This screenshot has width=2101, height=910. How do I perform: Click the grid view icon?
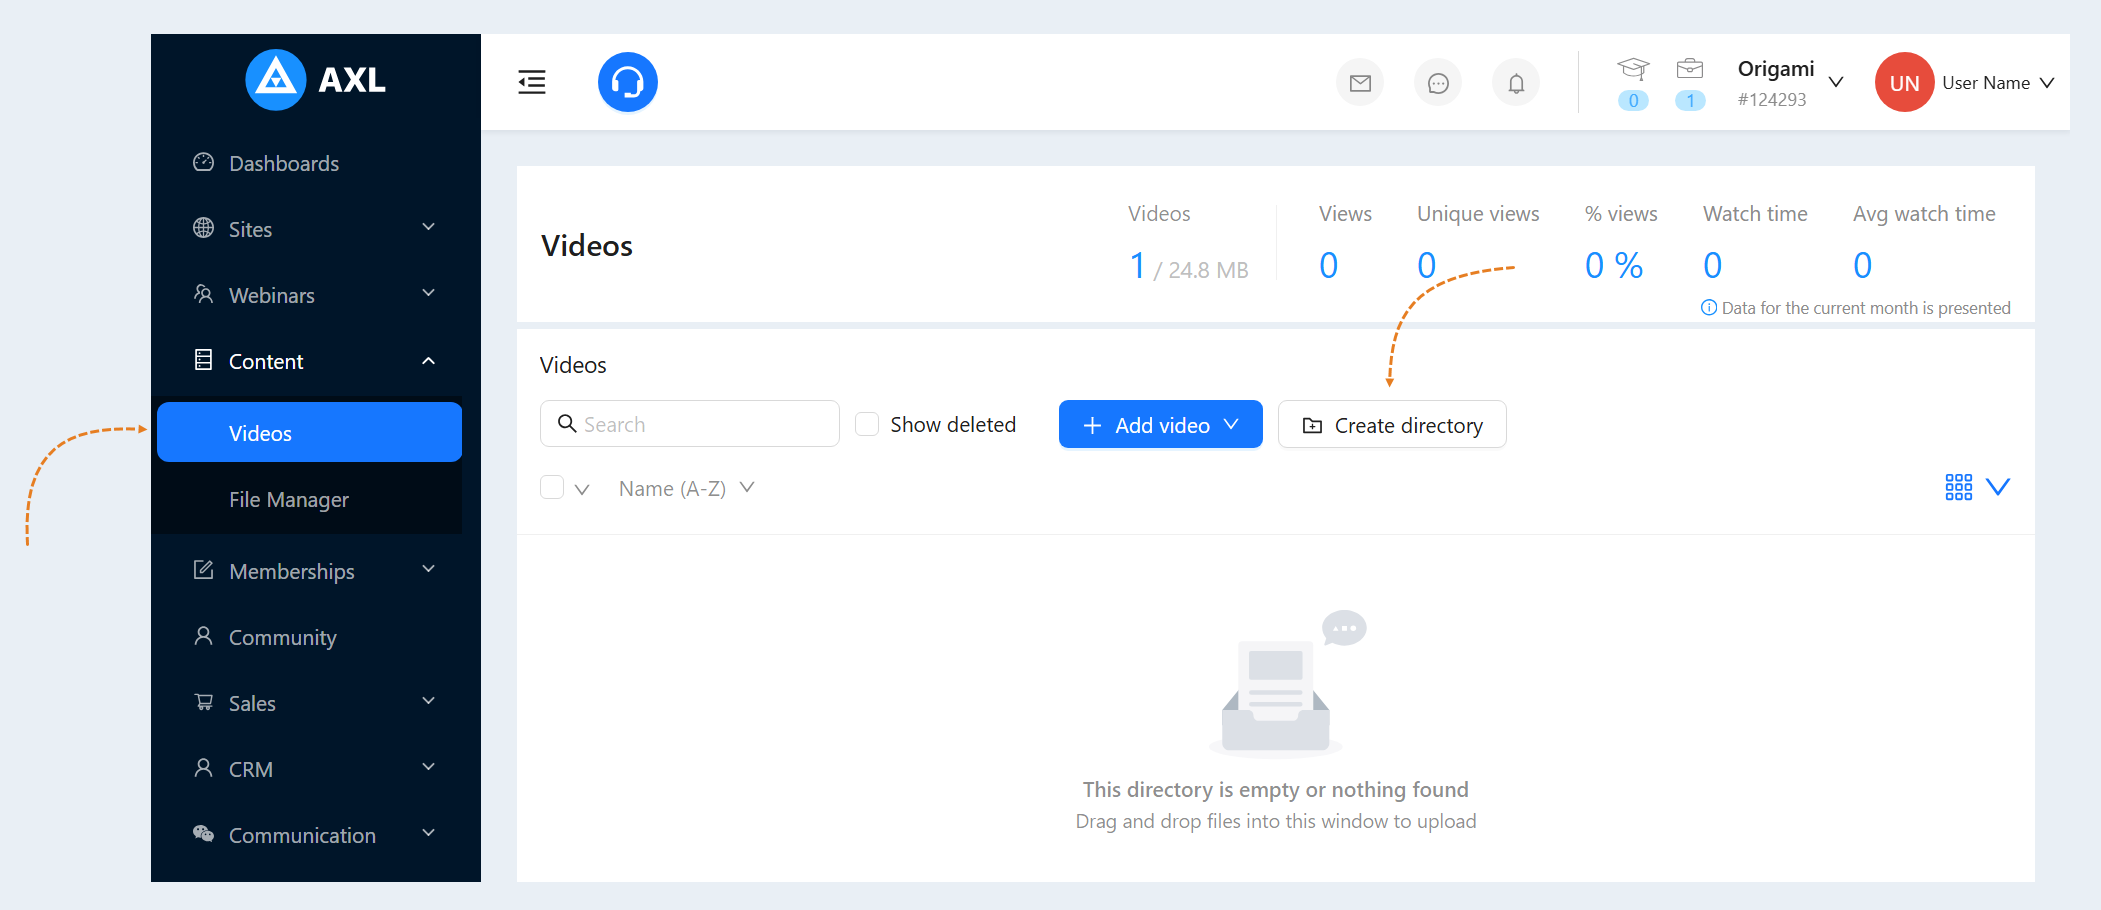click(x=1958, y=487)
